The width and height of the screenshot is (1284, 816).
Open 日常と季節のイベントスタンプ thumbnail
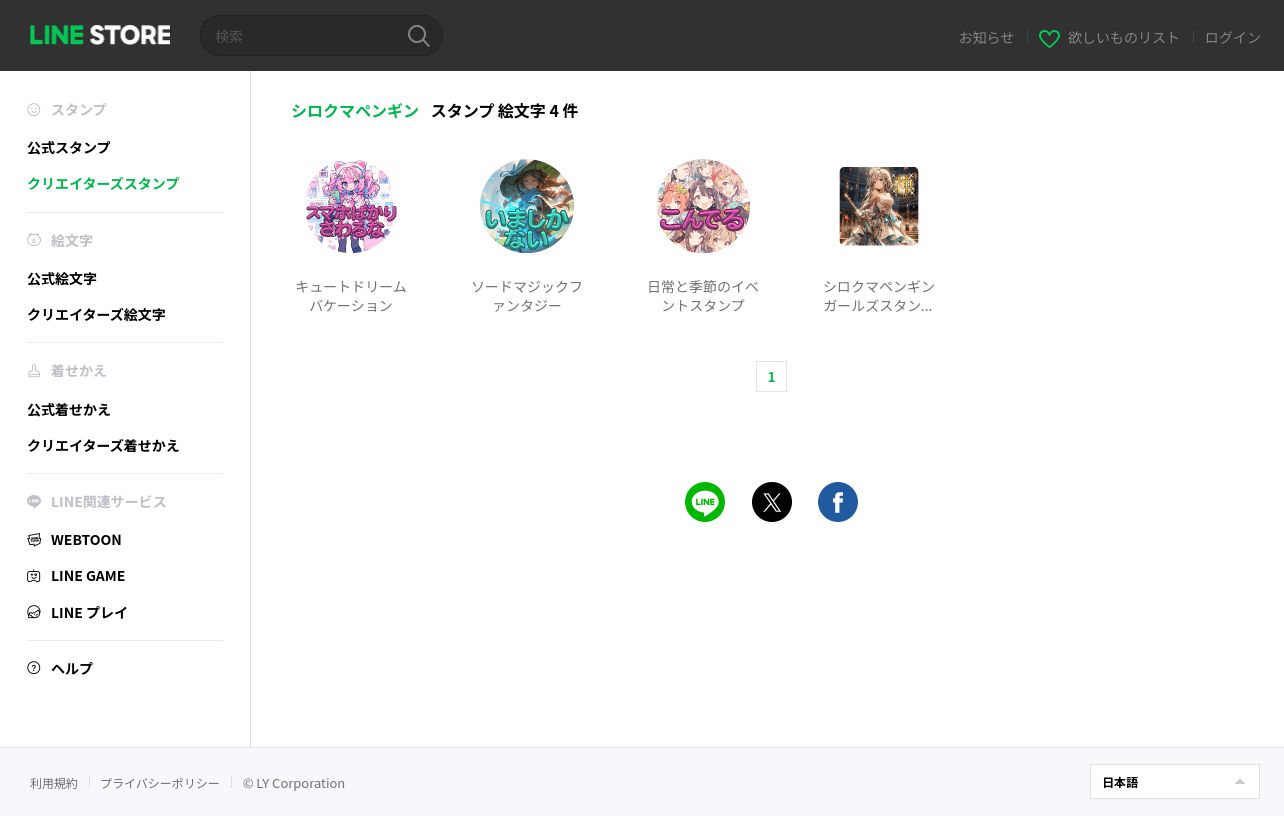click(703, 206)
